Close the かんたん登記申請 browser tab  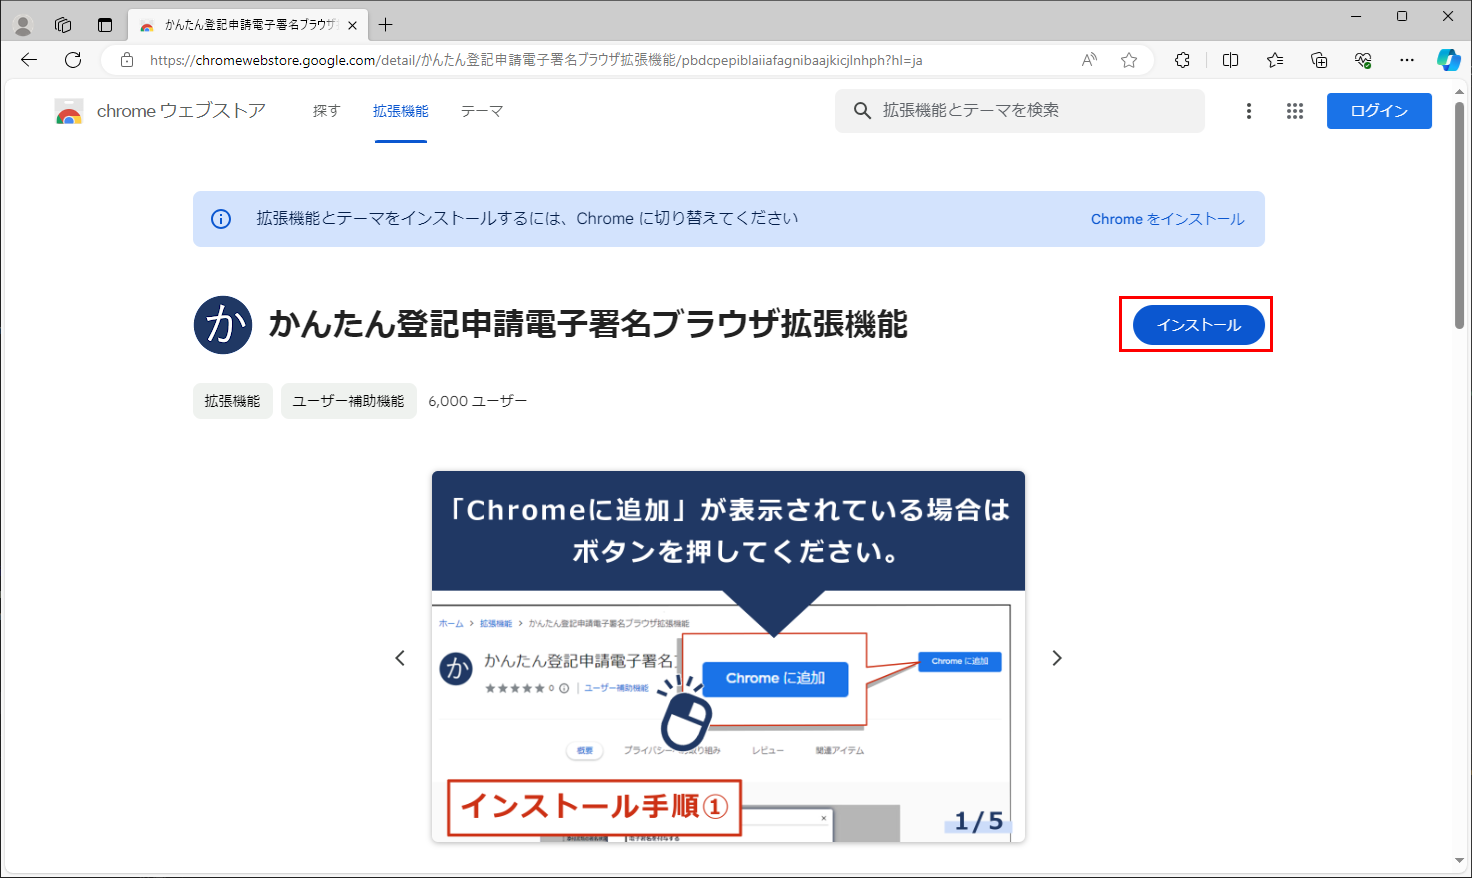pos(352,25)
